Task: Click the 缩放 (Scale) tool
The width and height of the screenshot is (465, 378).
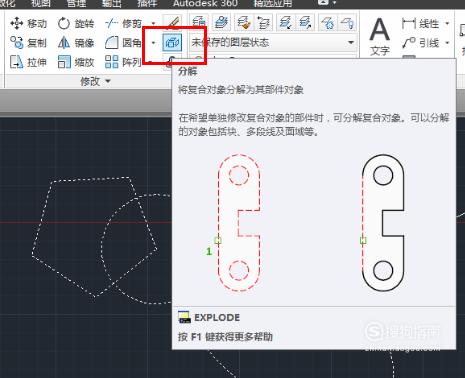Action: [76, 62]
